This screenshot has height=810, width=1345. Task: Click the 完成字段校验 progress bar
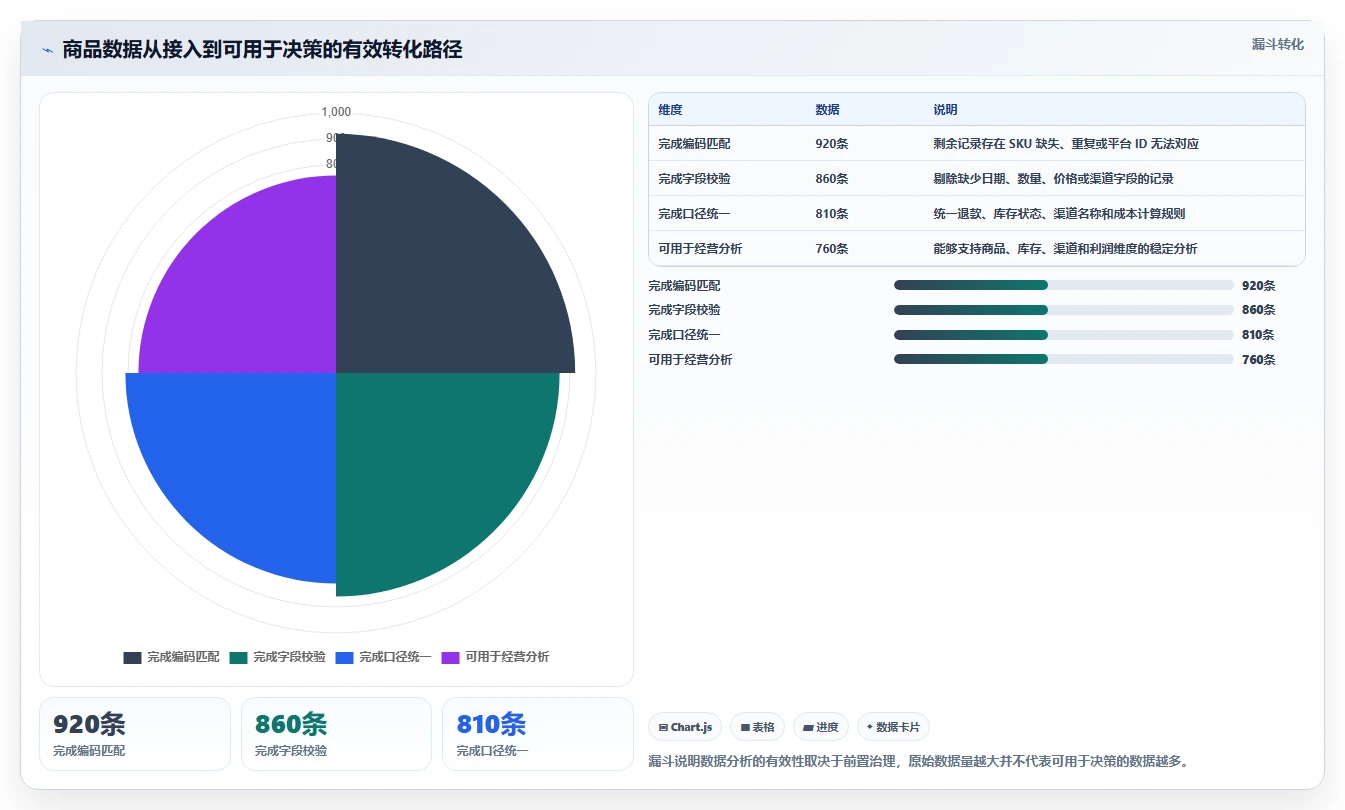pyautogui.click(x=1064, y=310)
